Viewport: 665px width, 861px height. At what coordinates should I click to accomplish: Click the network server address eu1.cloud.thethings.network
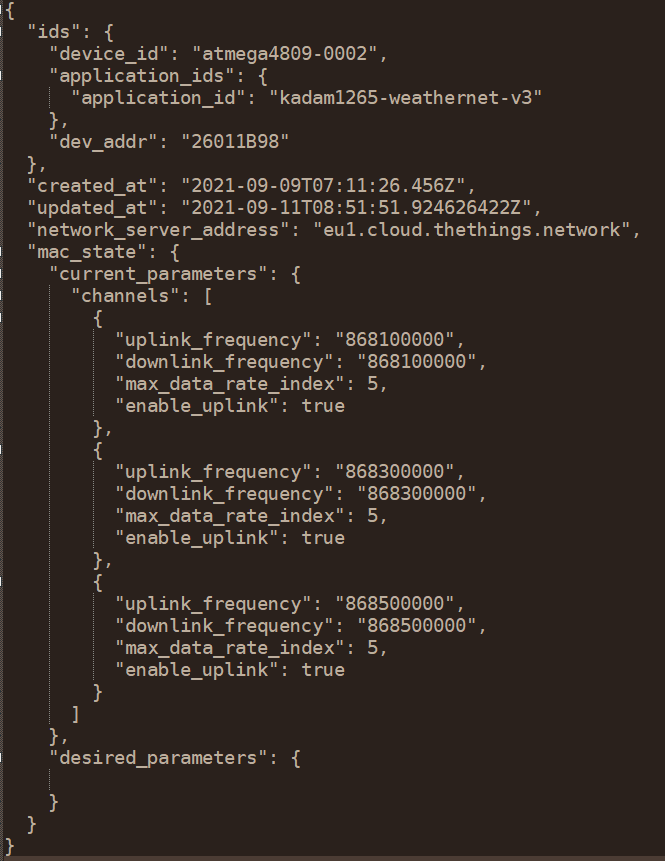pos(471,230)
